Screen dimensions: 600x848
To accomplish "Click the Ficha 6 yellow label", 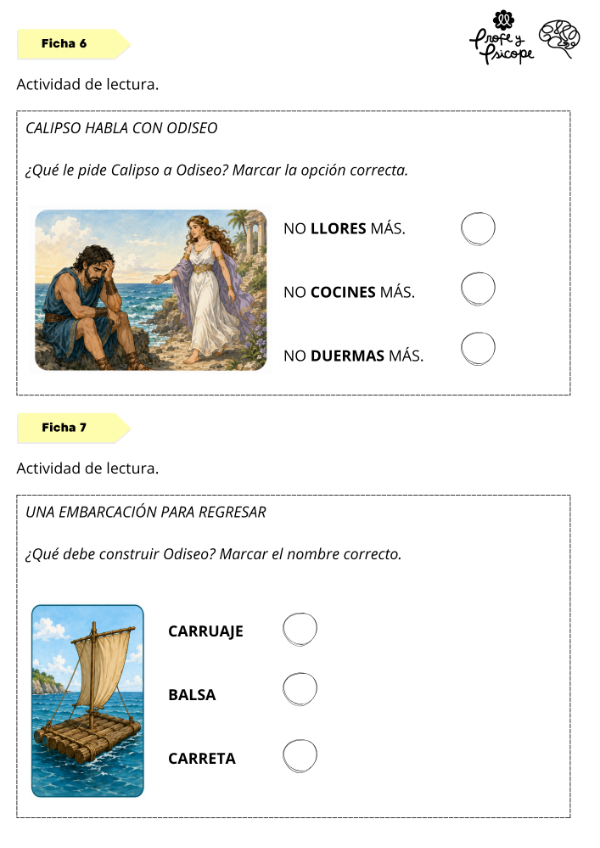I will [x=74, y=44].
